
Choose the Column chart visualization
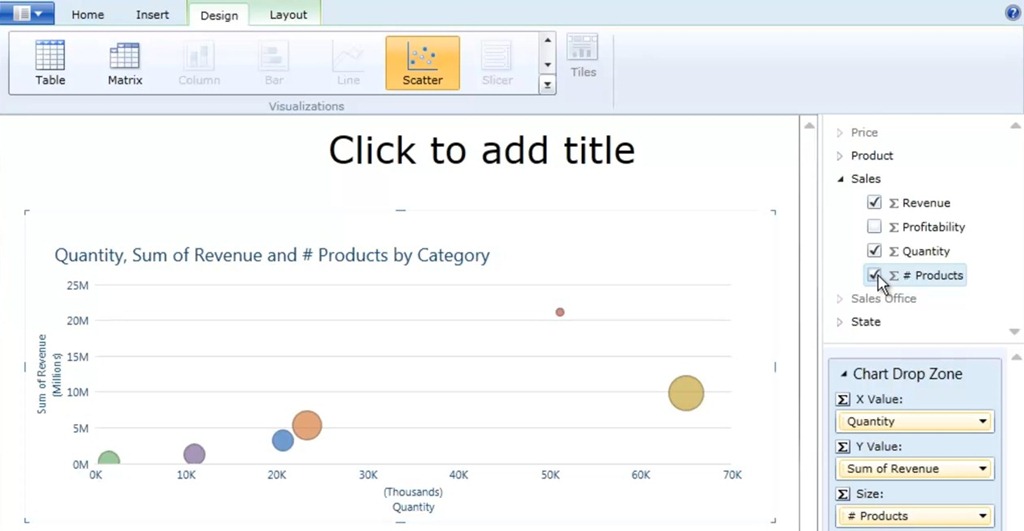coord(199,63)
